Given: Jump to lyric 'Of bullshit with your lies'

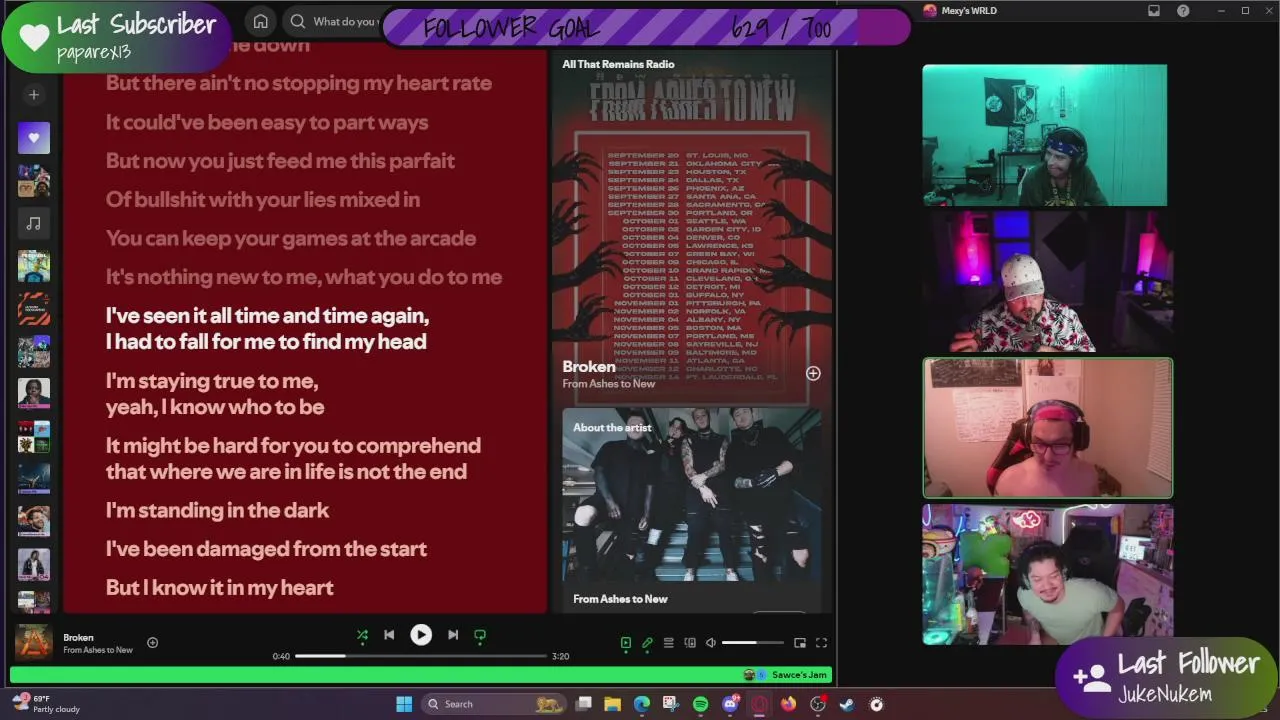Looking at the screenshot, I should coord(263,200).
